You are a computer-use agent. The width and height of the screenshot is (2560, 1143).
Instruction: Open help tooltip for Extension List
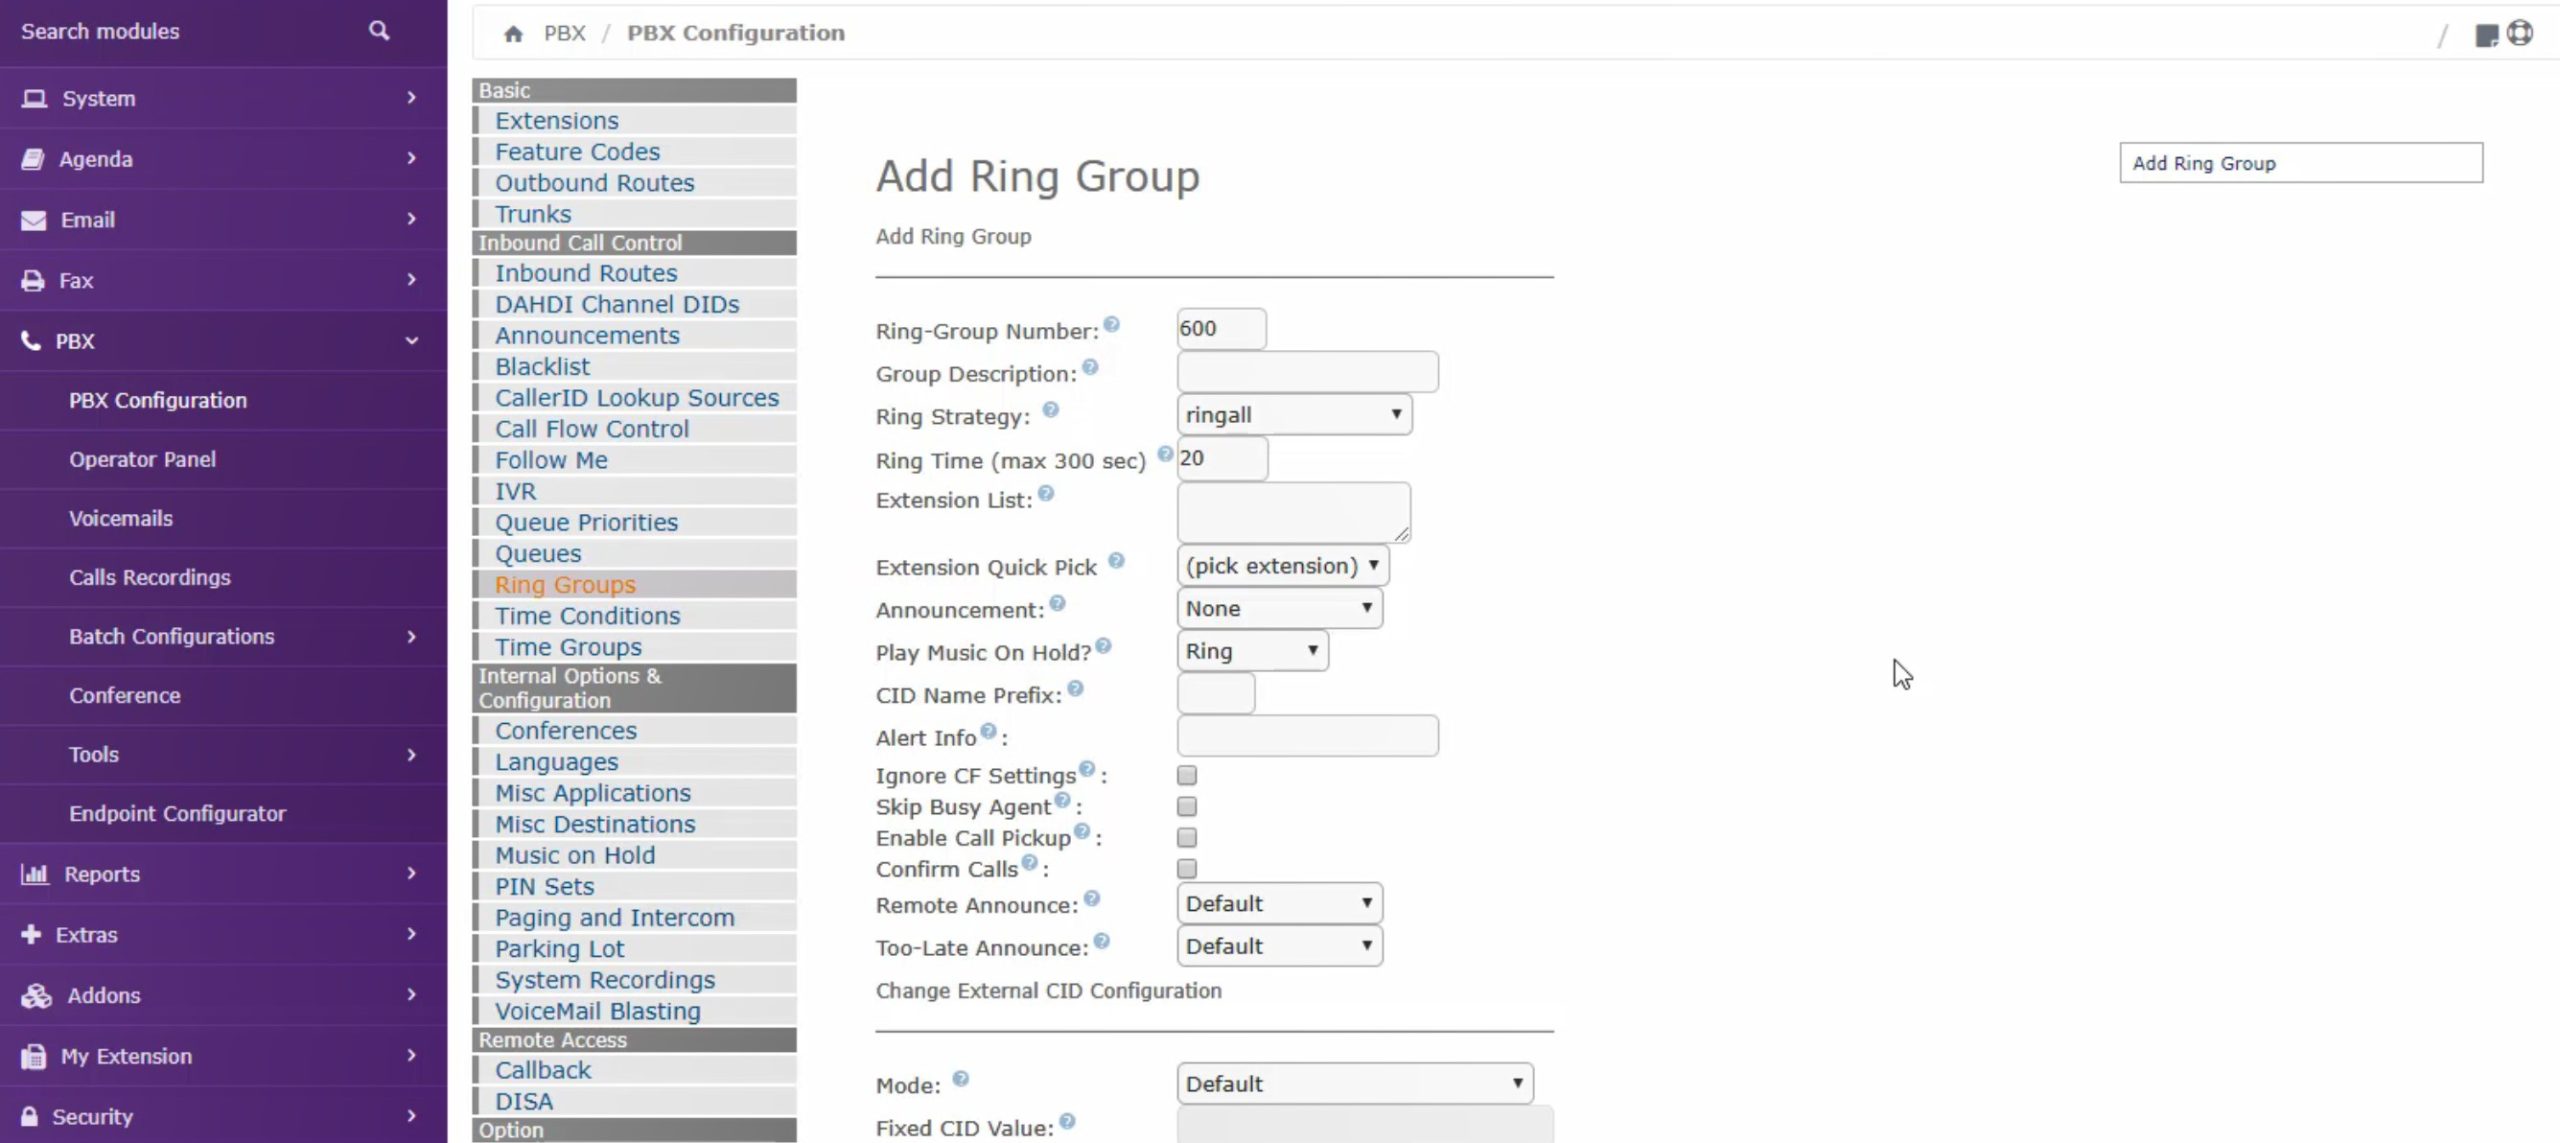(1046, 493)
